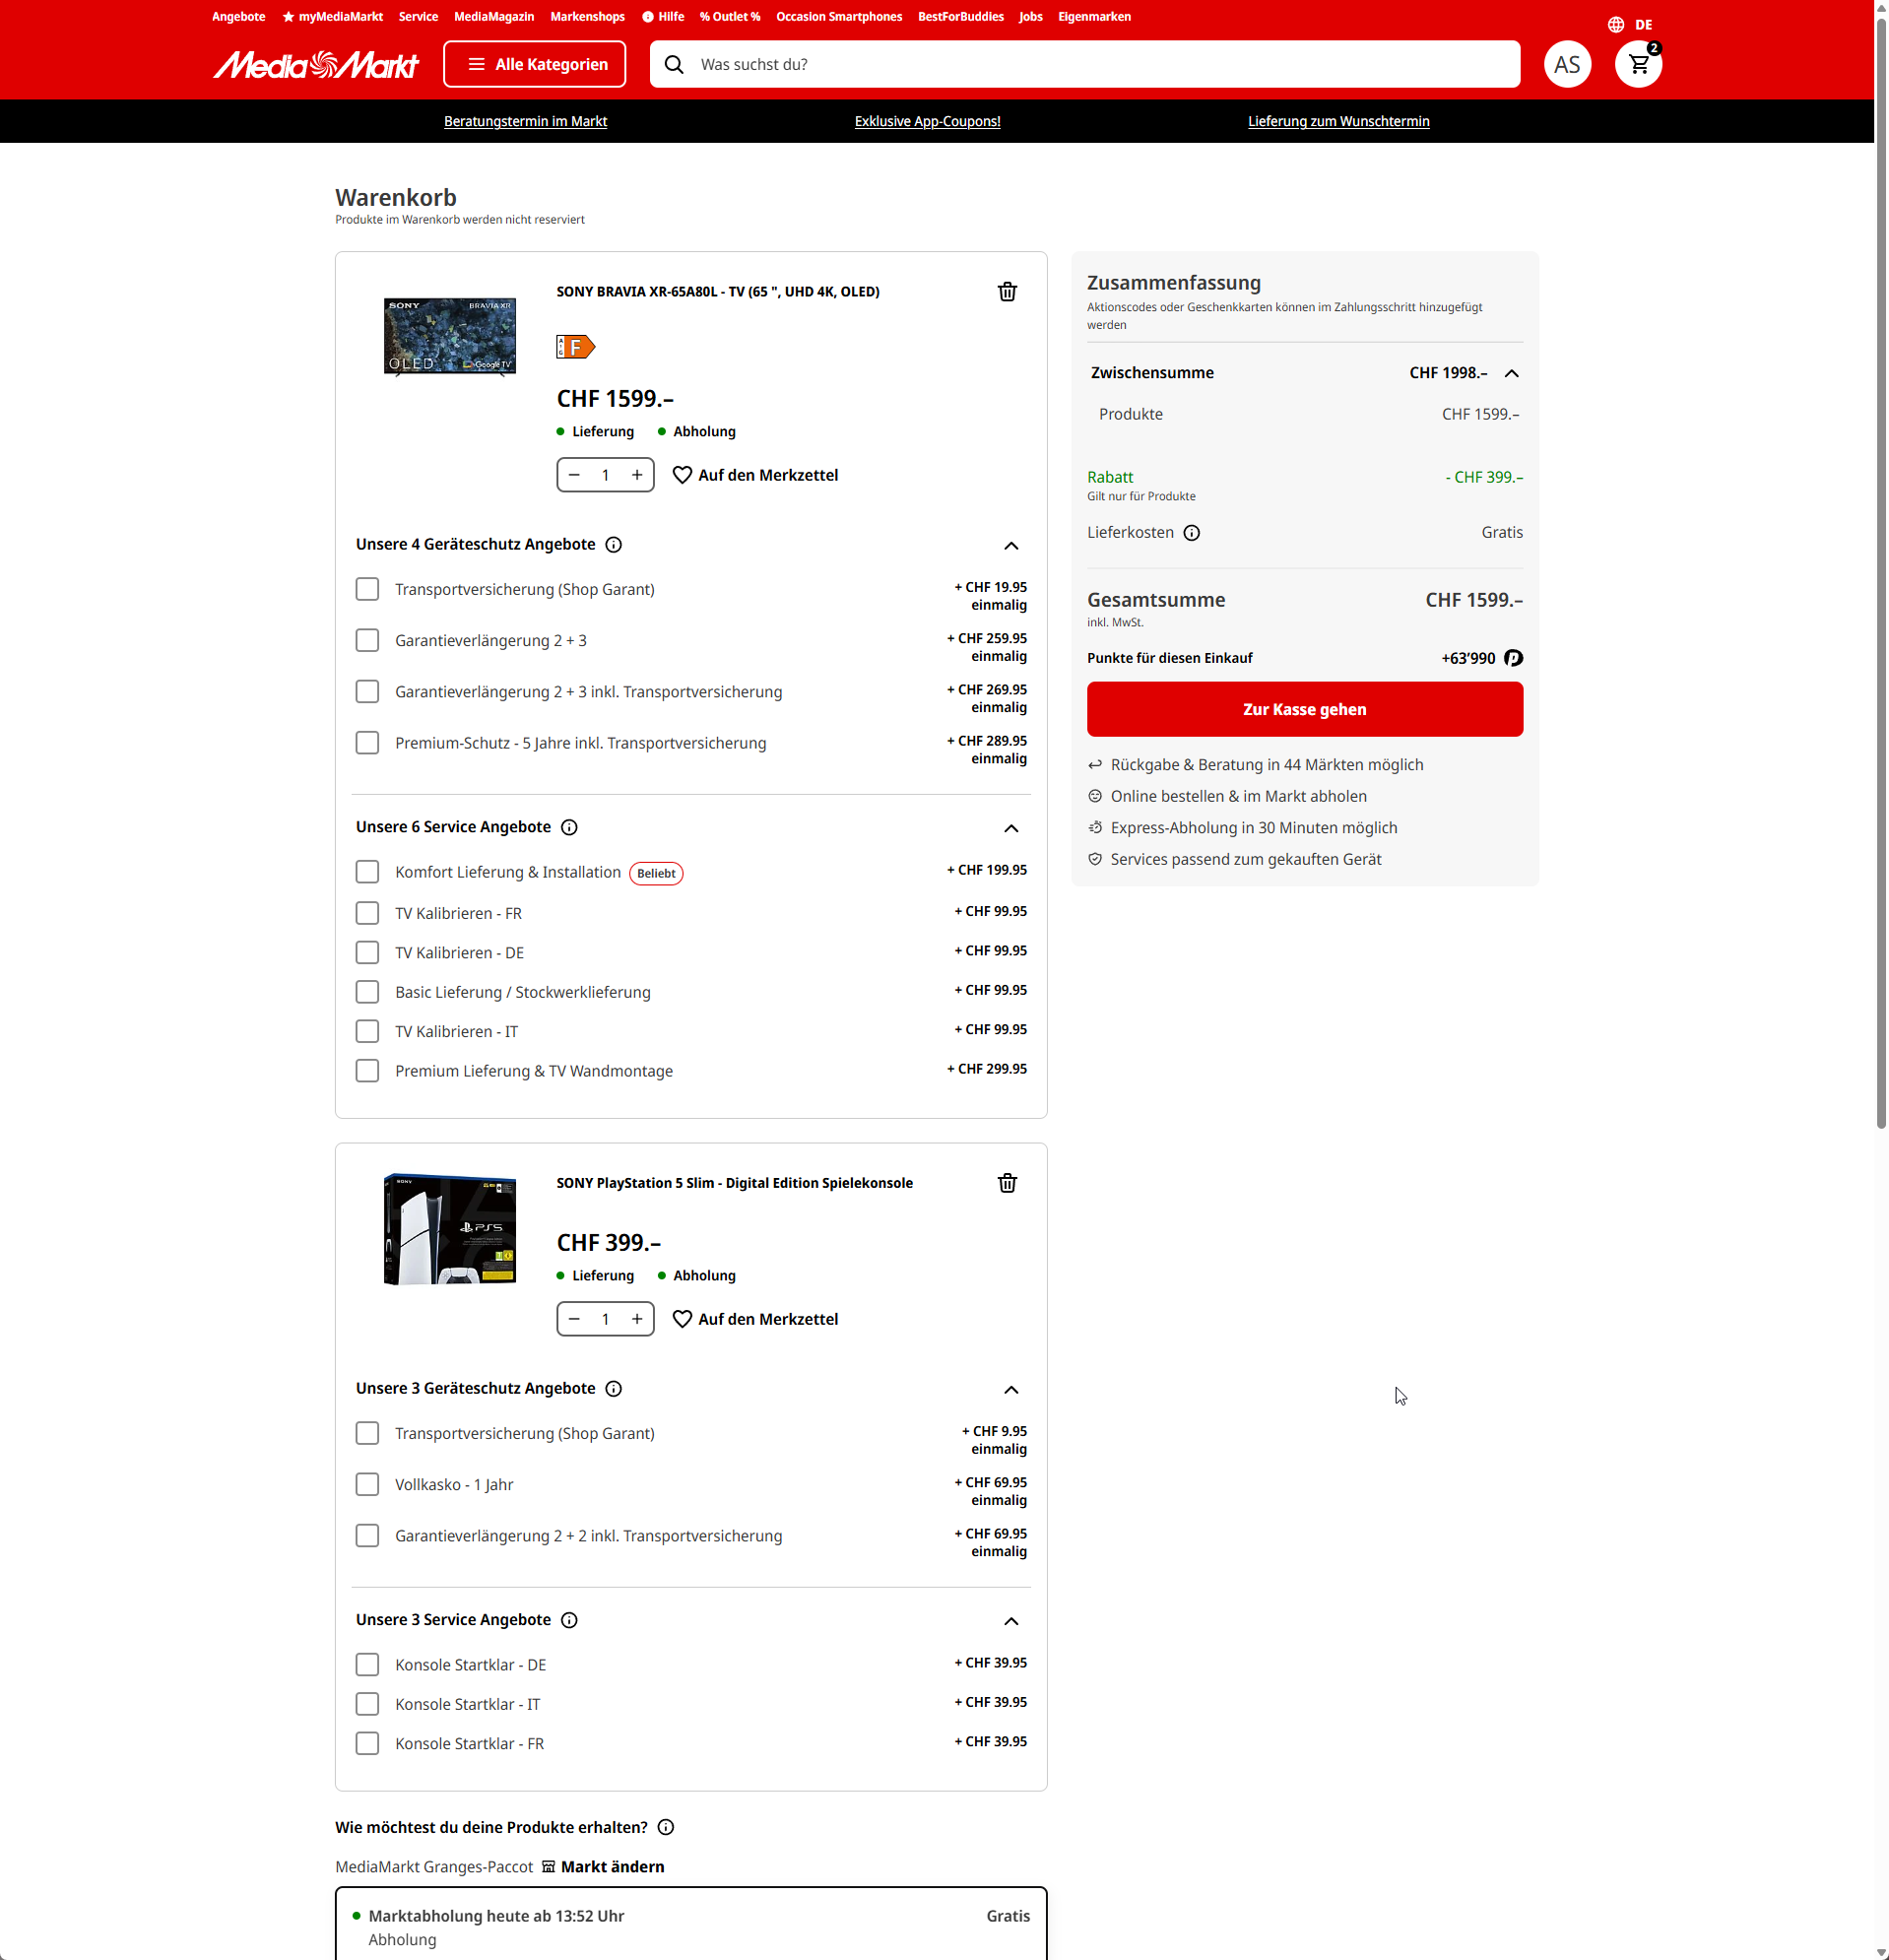Collapse the 3 Geräteschutz Angebote section
This screenshot has height=1960, width=1889.
click(x=1011, y=1390)
